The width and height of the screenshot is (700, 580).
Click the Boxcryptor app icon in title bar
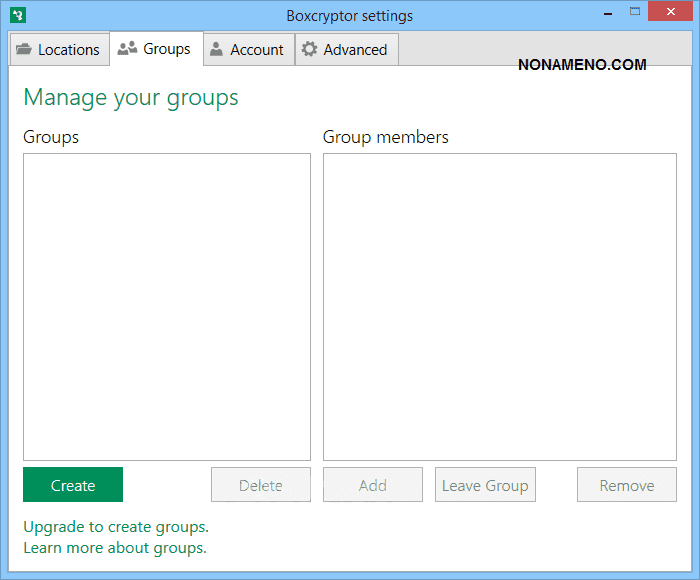point(17,15)
